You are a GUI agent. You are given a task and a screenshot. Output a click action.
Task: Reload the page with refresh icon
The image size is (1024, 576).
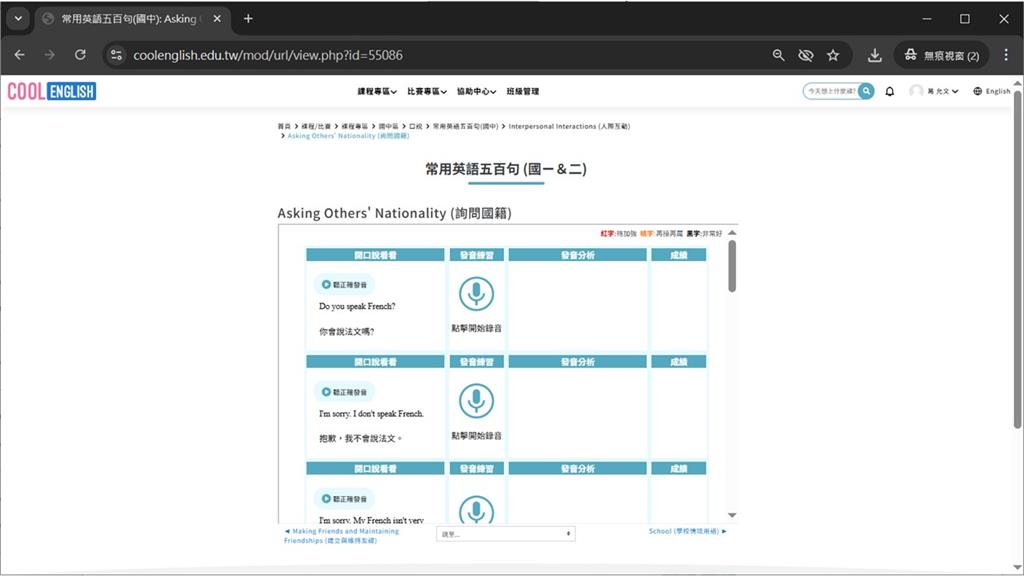[x=80, y=55]
